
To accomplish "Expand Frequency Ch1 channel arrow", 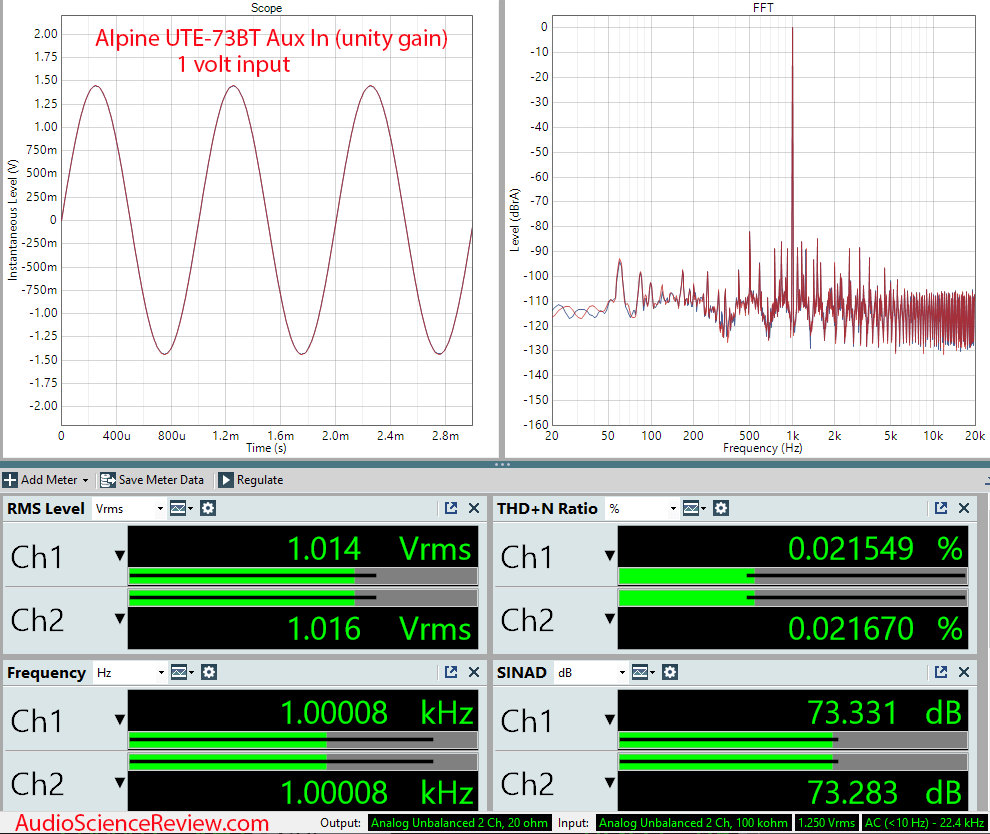I will 120,719.
